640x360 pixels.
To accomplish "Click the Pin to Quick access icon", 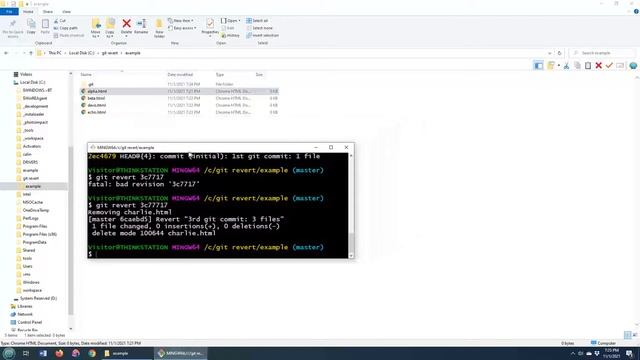I will click(13, 24).
